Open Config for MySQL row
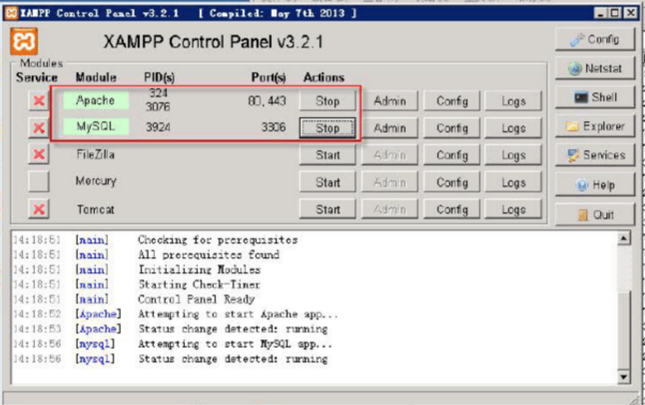645x405 pixels. (x=452, y=128)
